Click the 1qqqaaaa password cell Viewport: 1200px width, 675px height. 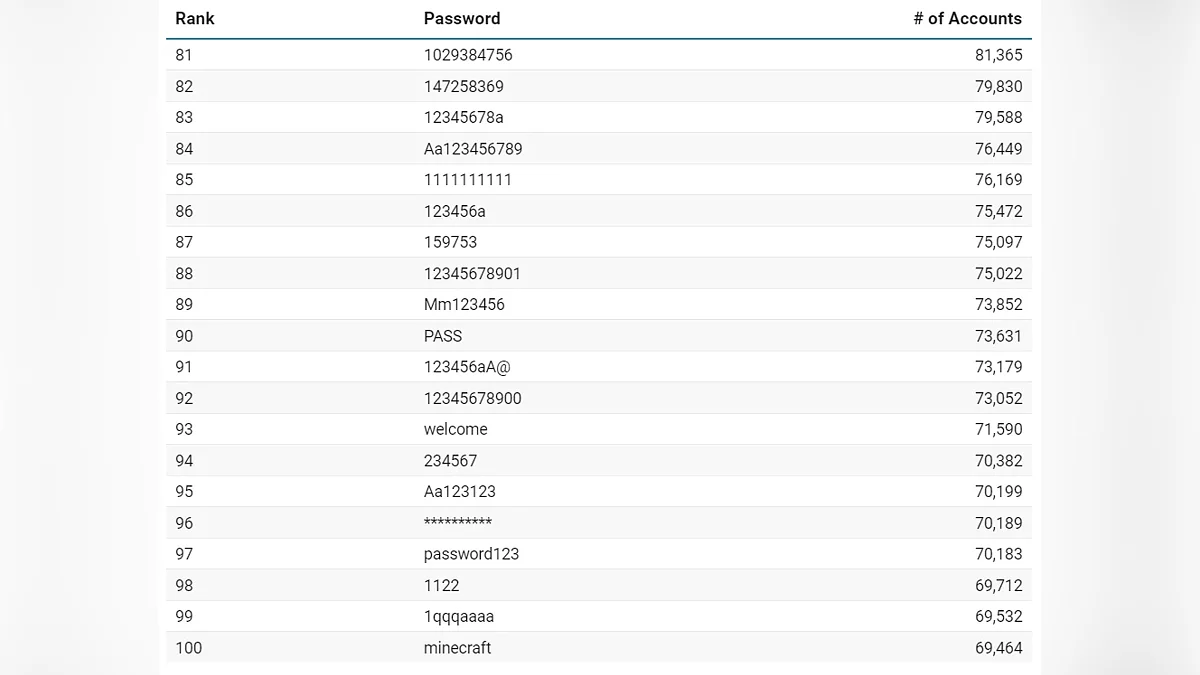(x=459, y=616)
